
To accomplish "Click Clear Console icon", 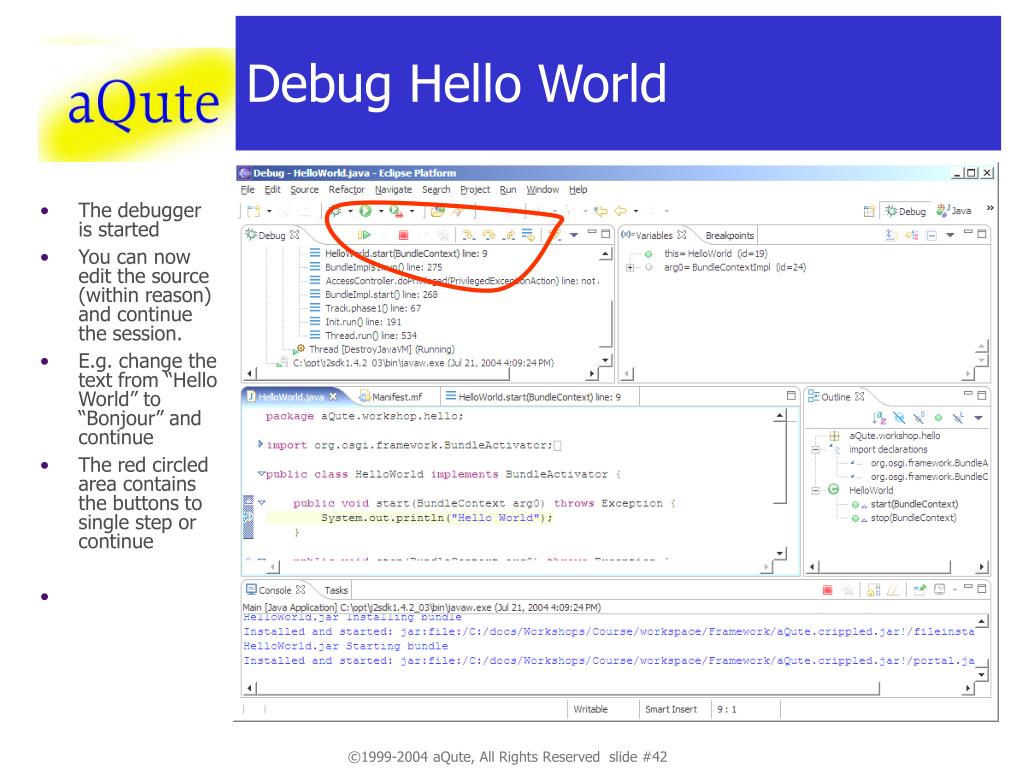I will point(893,590).
